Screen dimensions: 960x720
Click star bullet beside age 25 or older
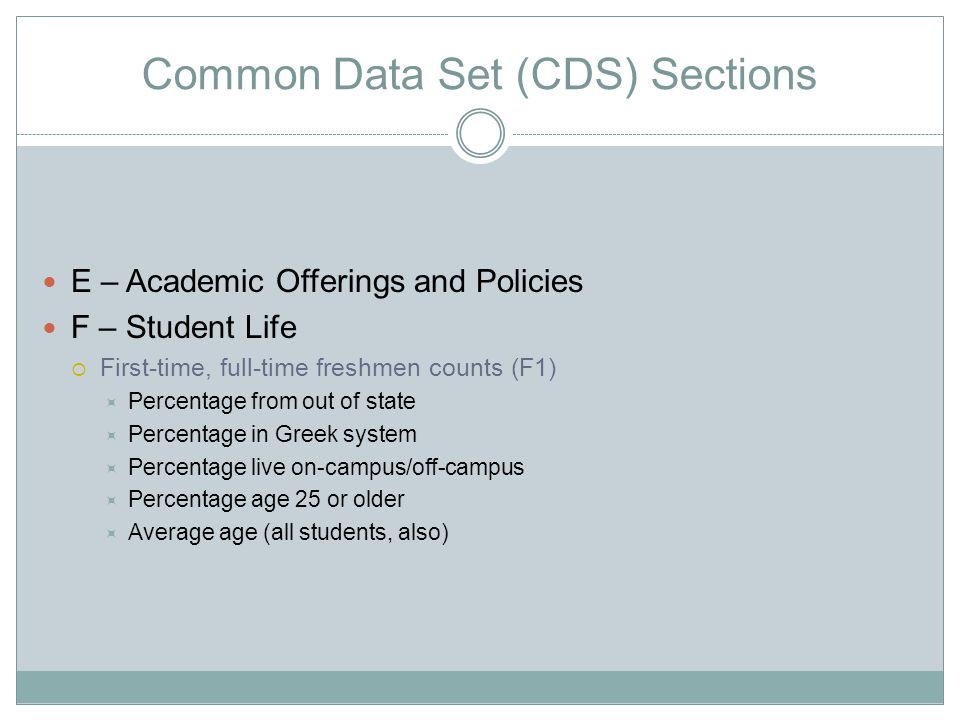coord(111,500)
